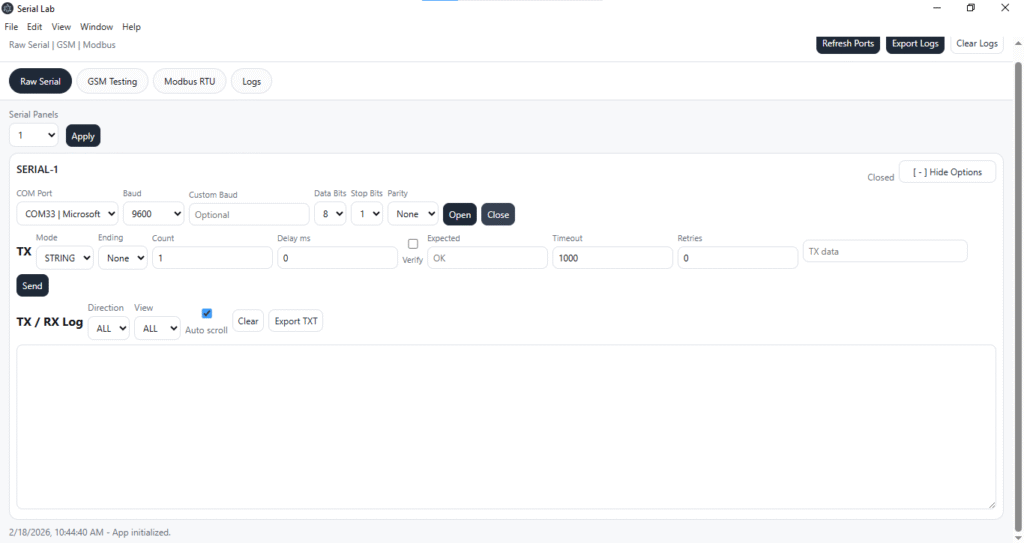
Task: Open the File menu
Action: 12,27
